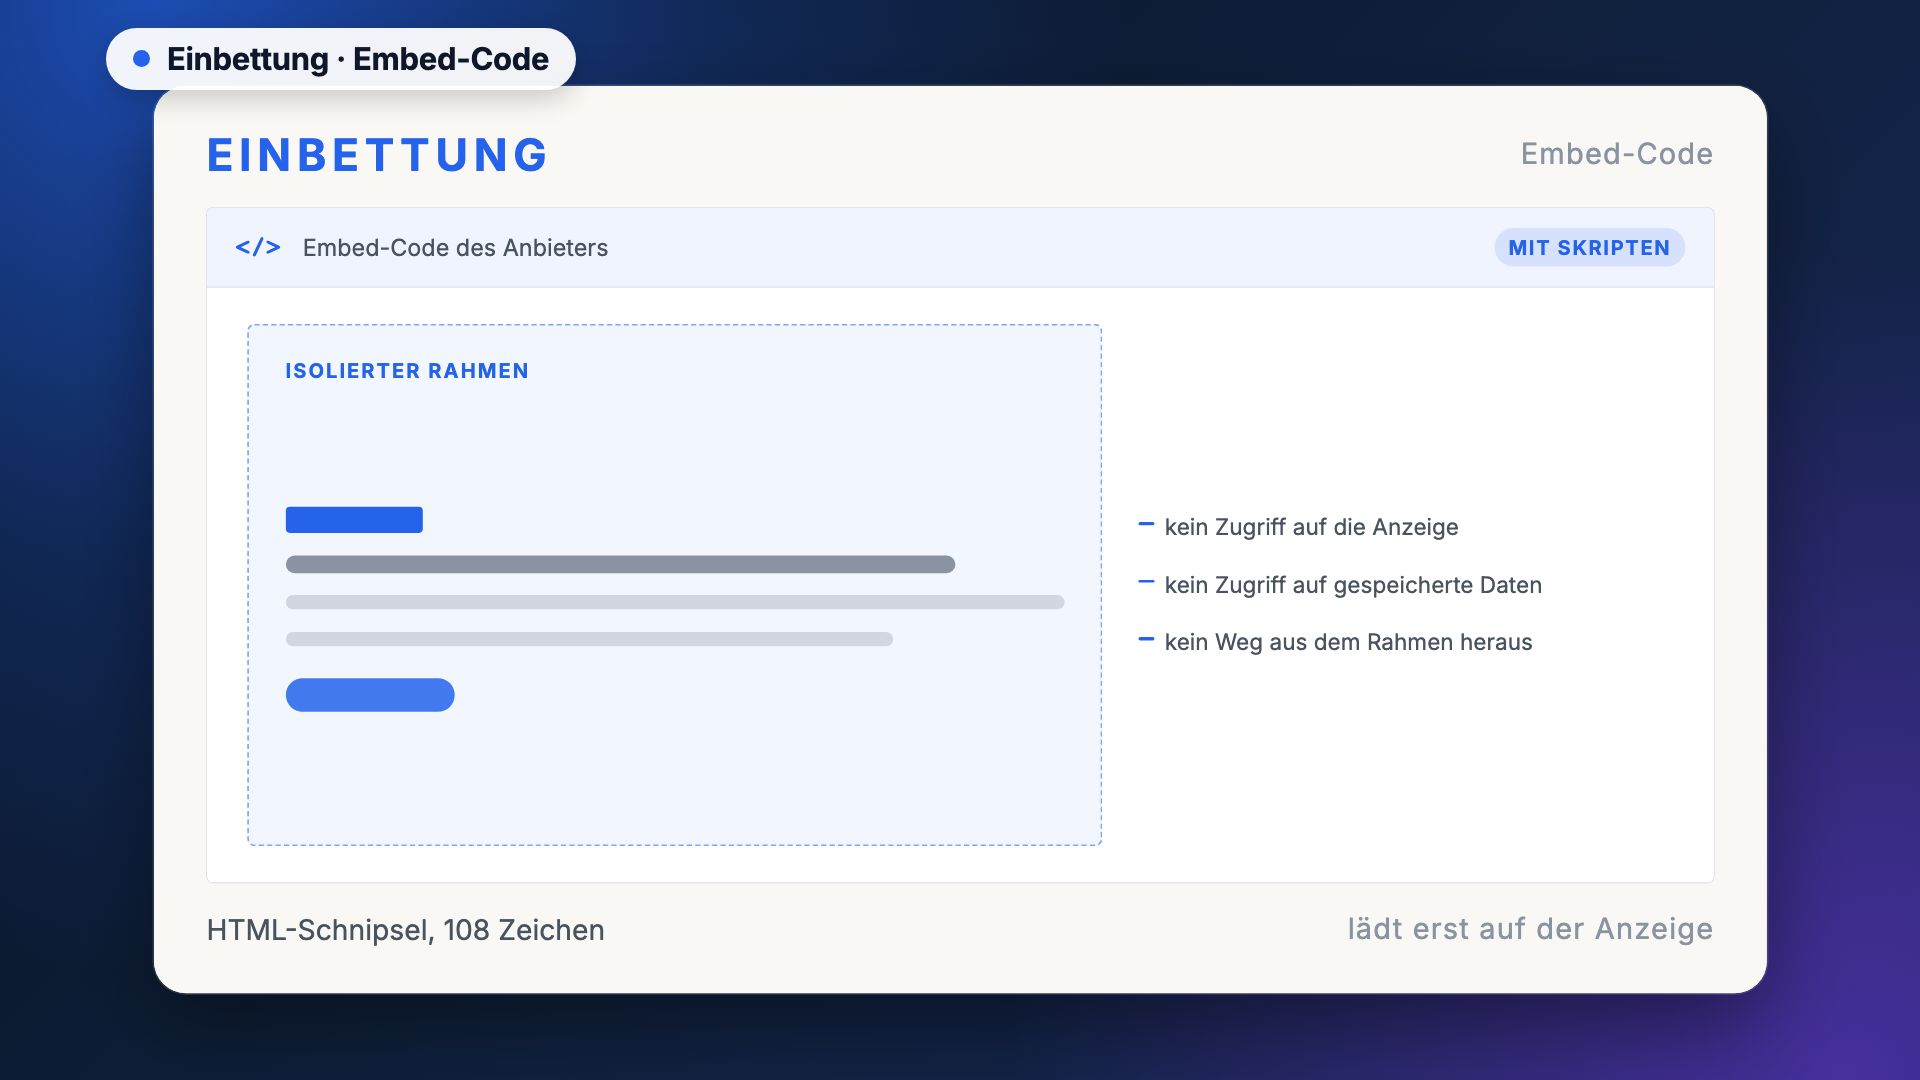Click 'HTML-Schnipsel, 108 Zeichen' footer text
Screen dimensions: 1920x1080
tap(405, 930)
